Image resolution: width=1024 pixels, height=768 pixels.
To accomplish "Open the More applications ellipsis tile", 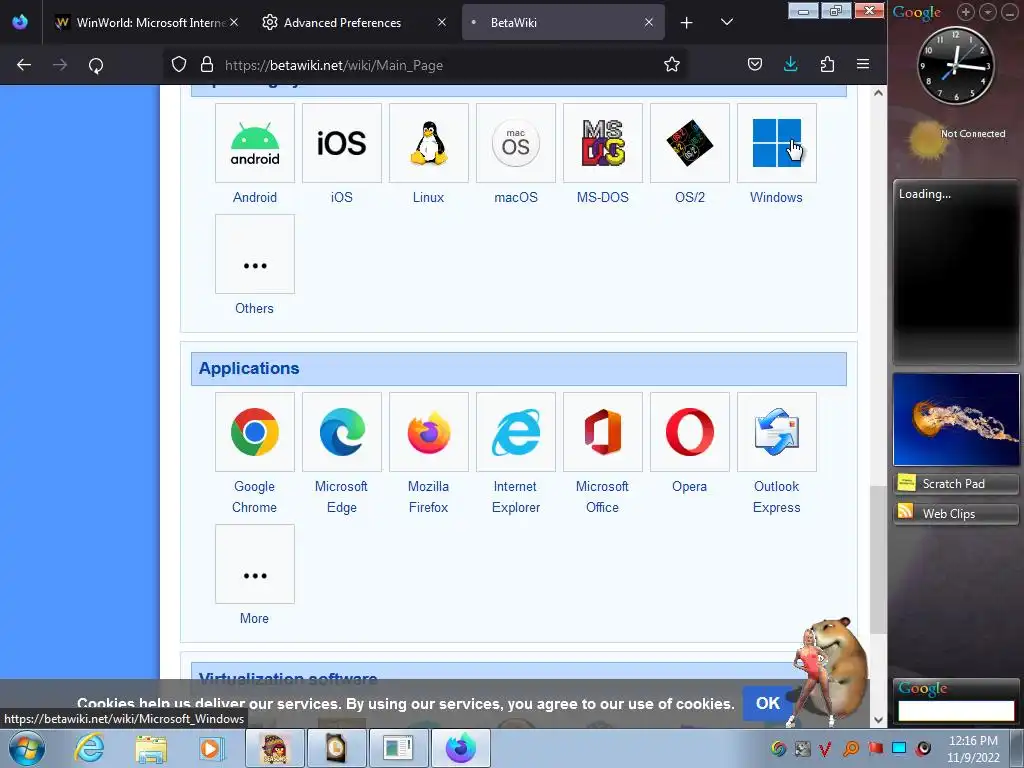I will coord(255,564).
